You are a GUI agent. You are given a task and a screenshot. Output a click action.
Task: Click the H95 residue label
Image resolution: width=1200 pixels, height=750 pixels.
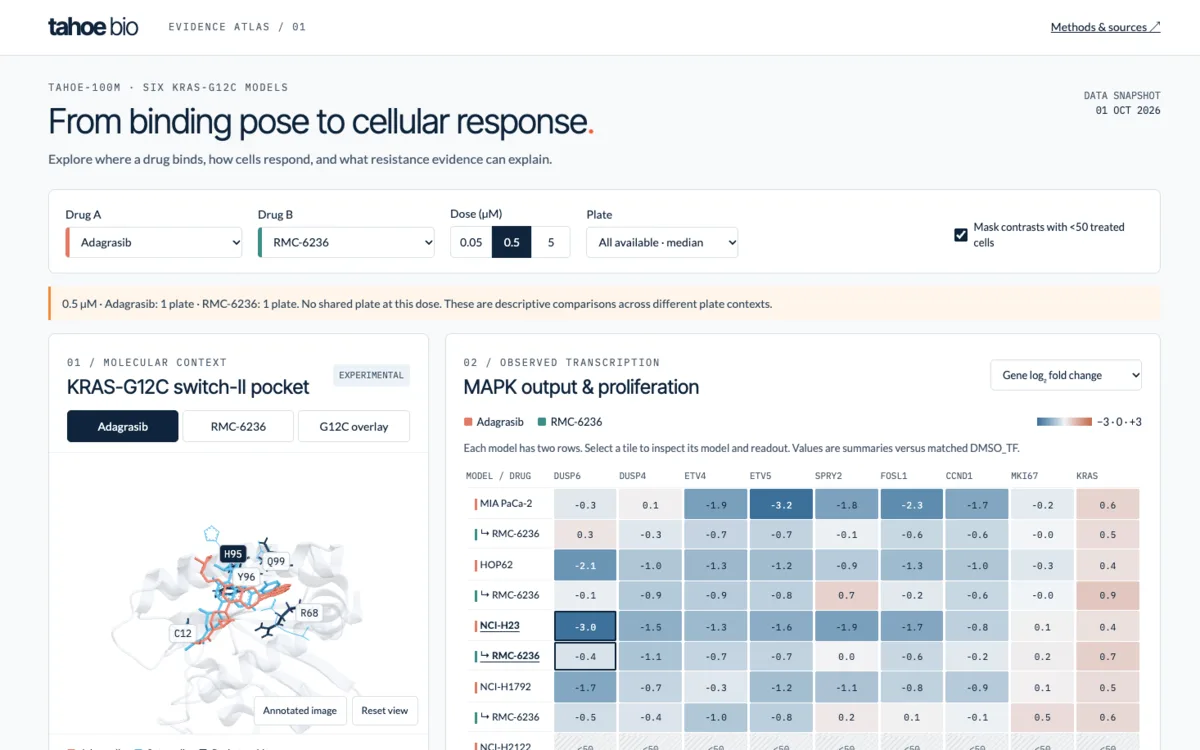[233, 554]
